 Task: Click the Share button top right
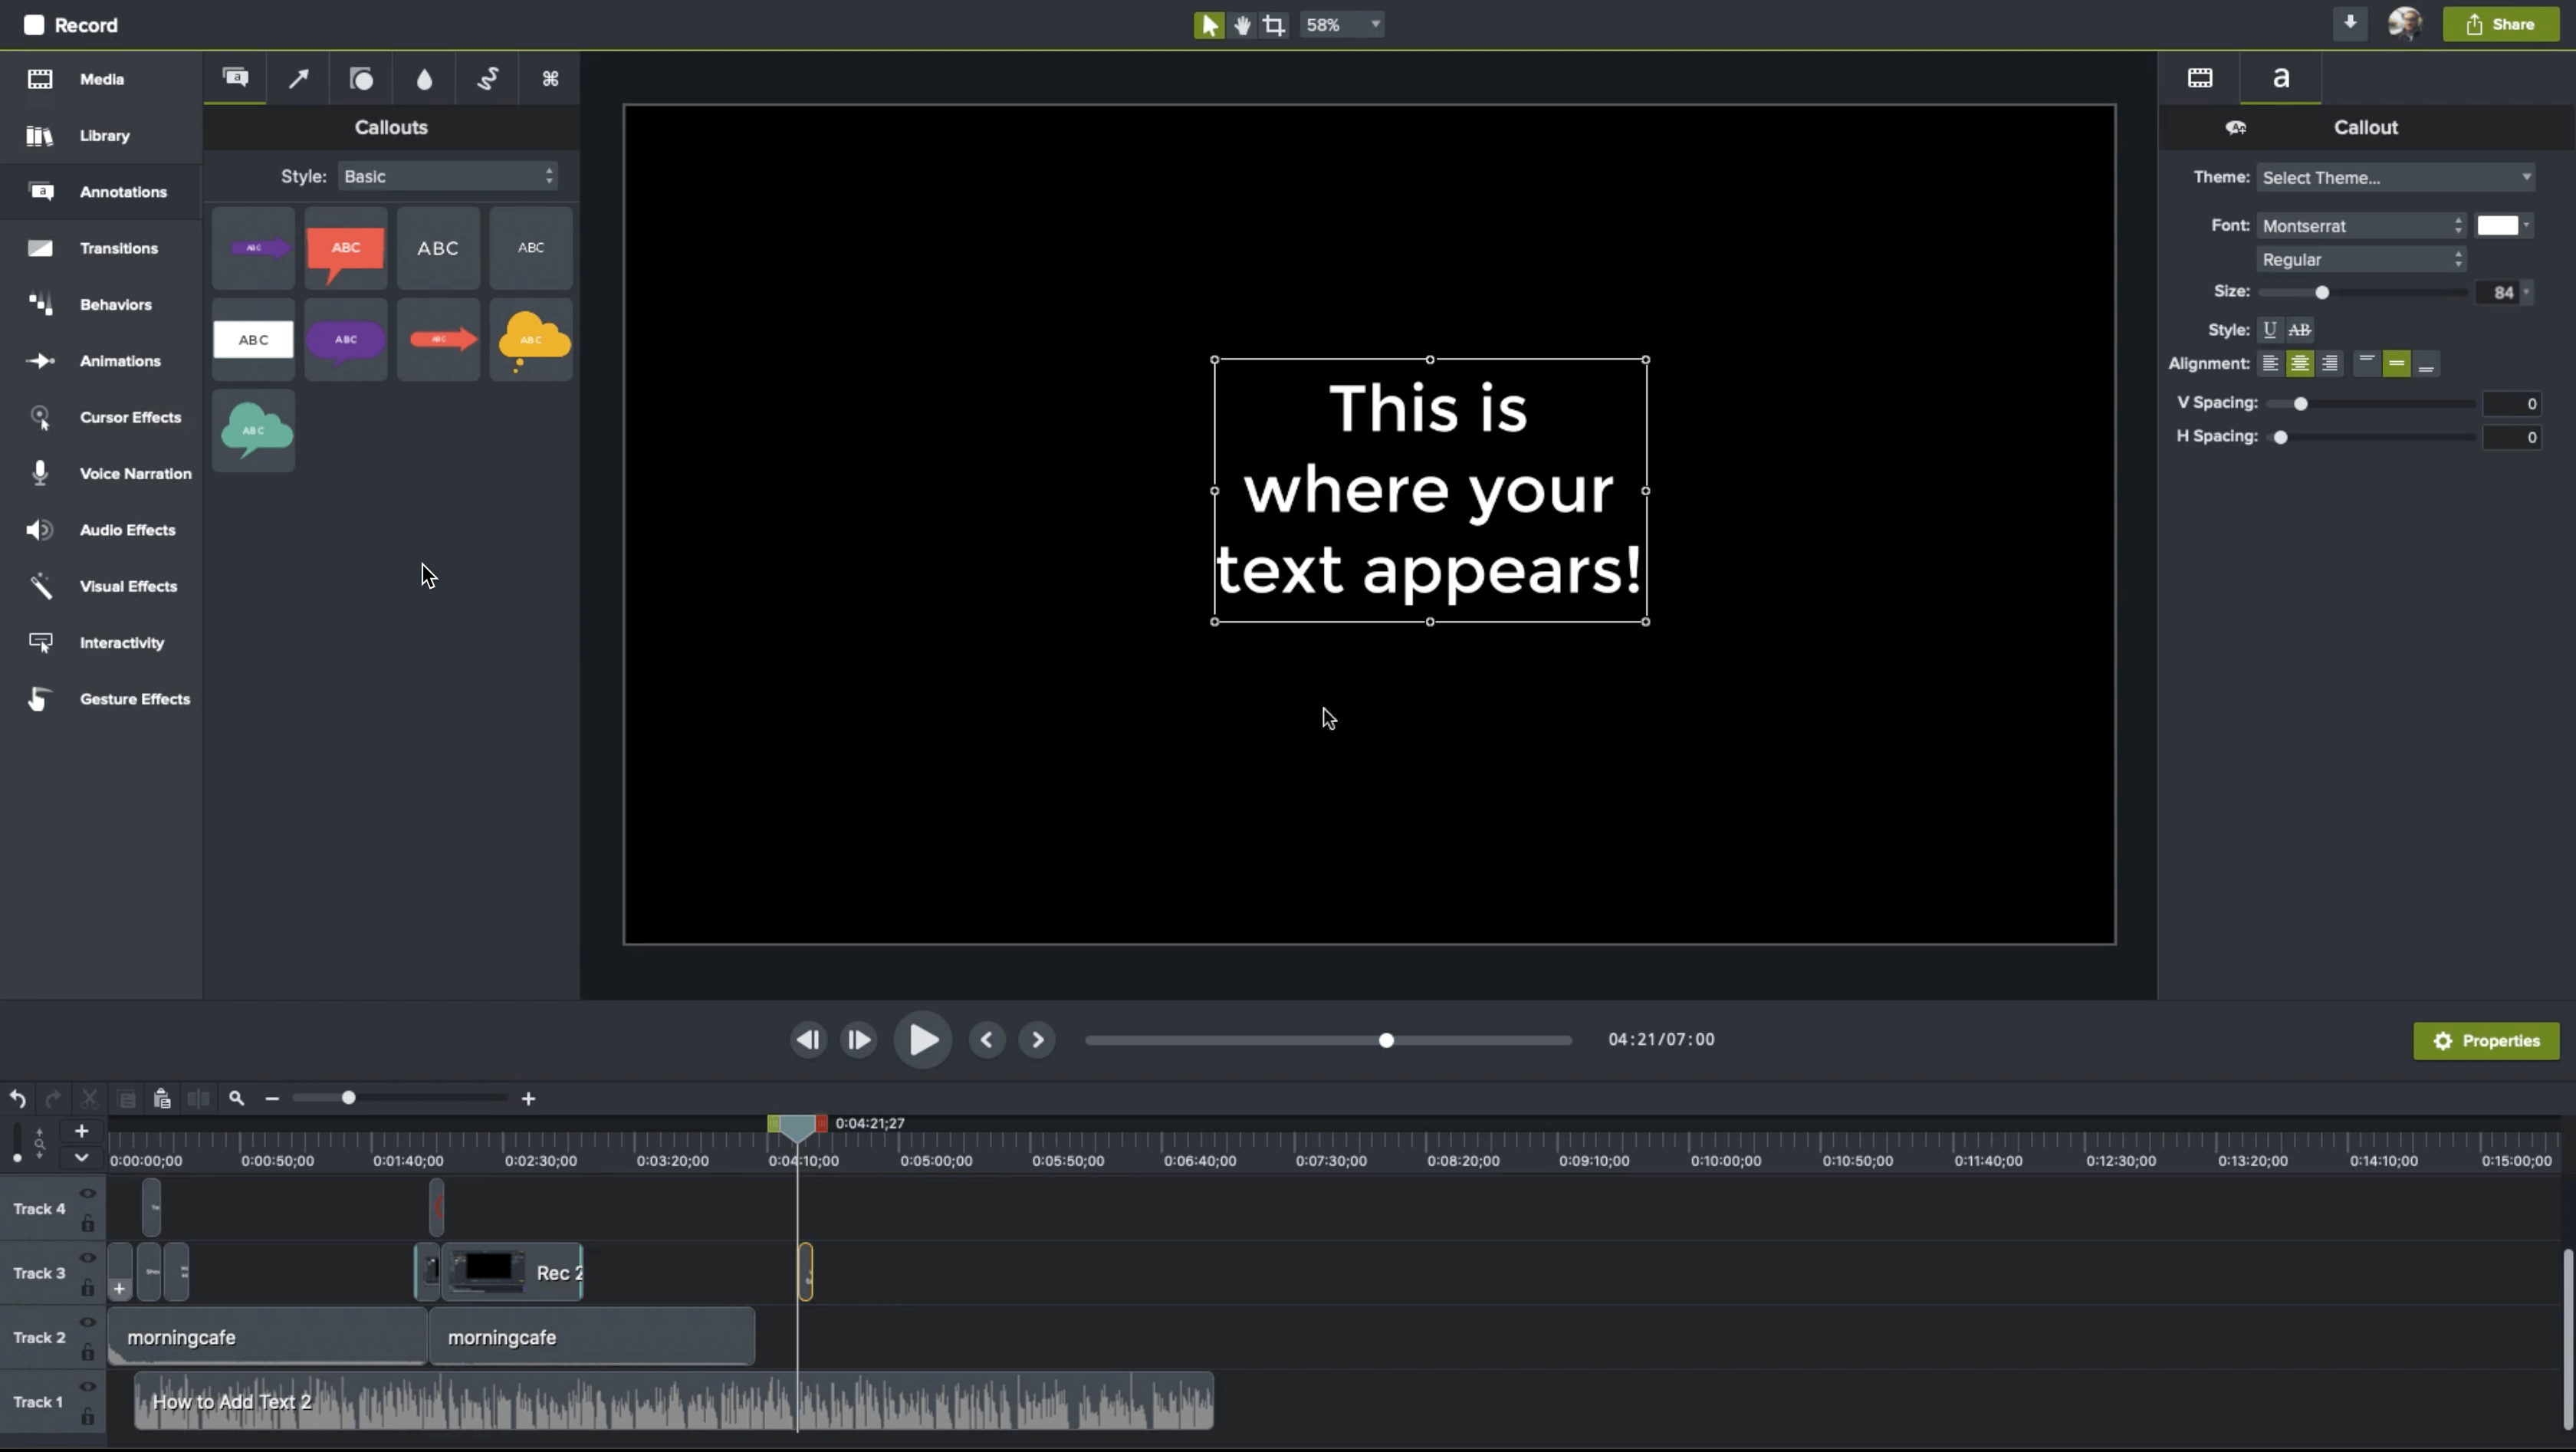(x=2500, y=25)
